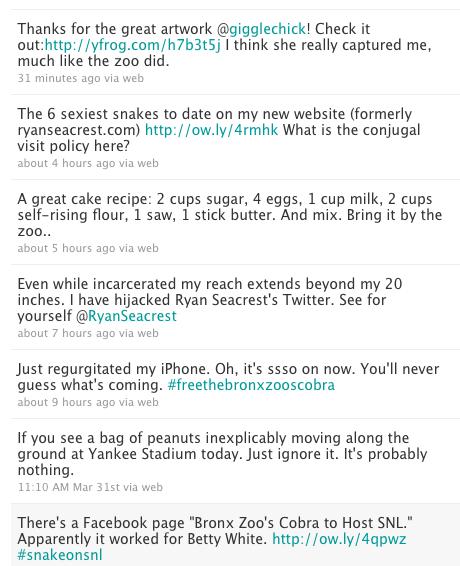The width and height of the screenshot is (460, 566).
Task: Open the yfrog.com/h7b3t5j artwork link
Action: (132, 45)
